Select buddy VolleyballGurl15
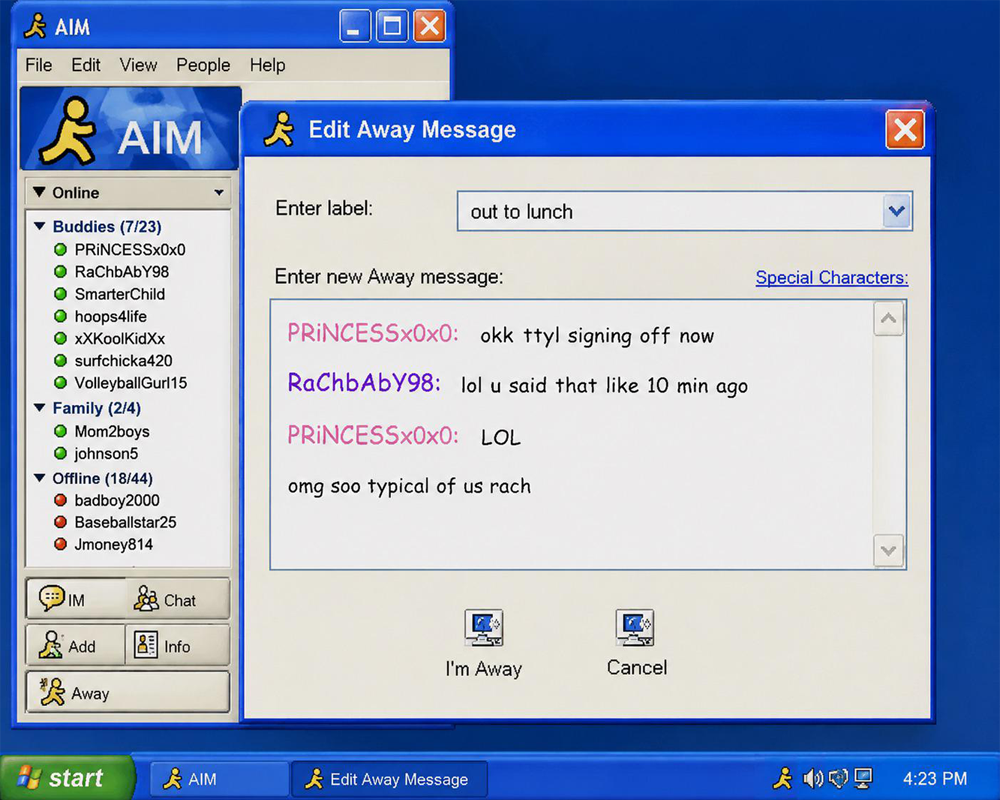Screen dimensions: 1000x800 tap(130, 383)
